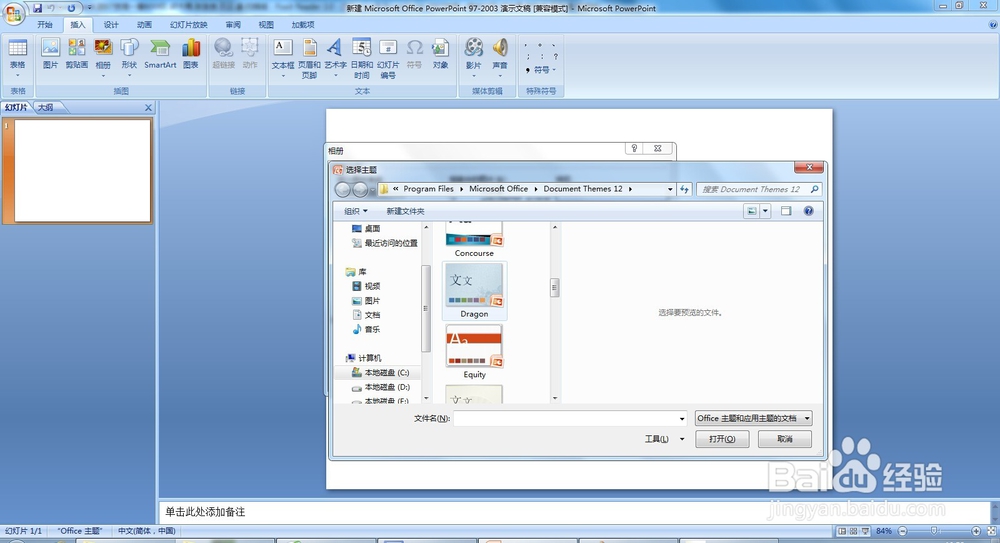Screen dimensions: 1000x543
Task: Insert picture icon in ribbon
Action: (x=50, y=54)
